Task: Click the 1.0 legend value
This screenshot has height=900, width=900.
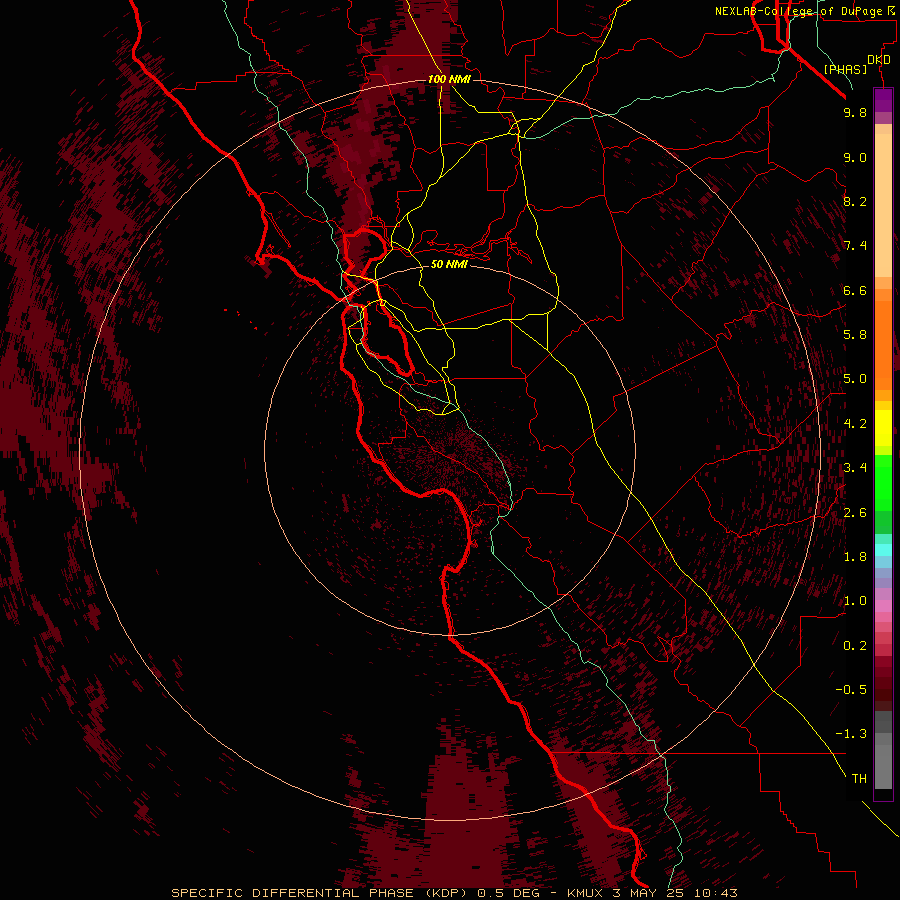Action: coord(855,601)
